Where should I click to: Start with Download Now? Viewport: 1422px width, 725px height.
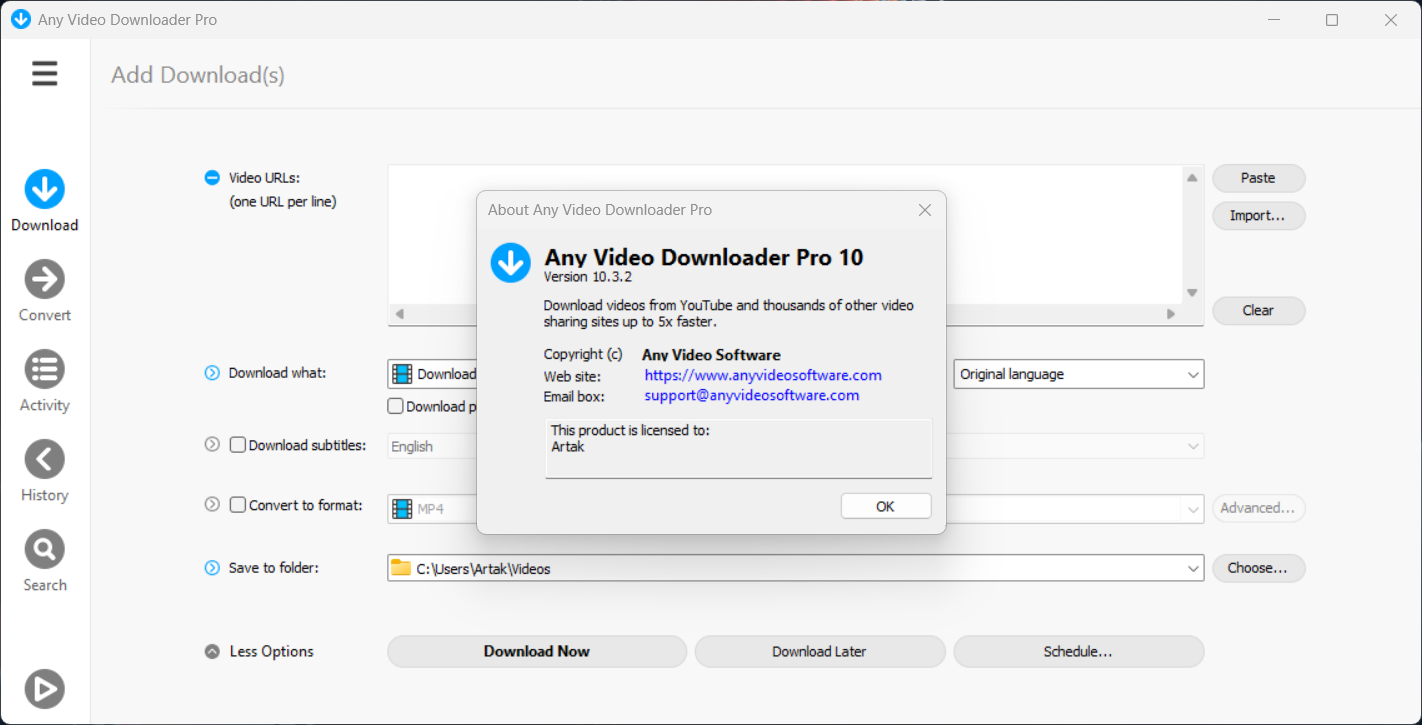pyautogui.click(x=537, y=651)
